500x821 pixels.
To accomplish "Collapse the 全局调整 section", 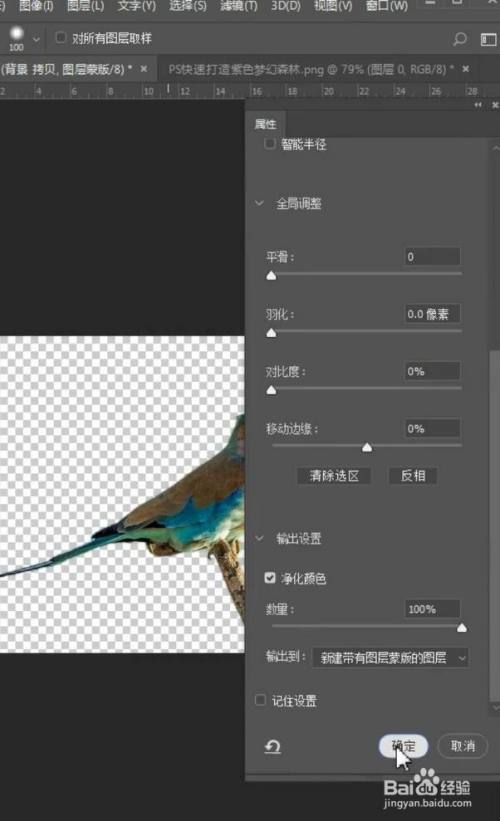I will click(259, 203).
